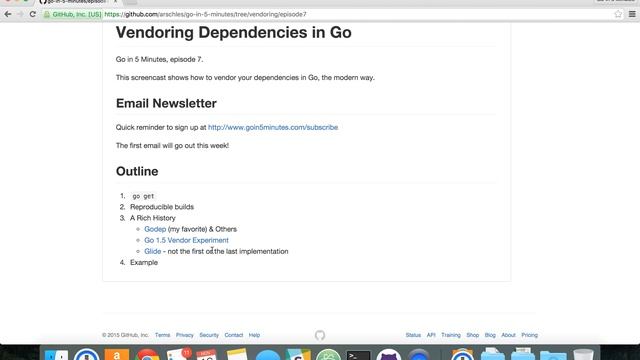Open the Training footer link
The image size is (640, 360).
click(451, 335)
